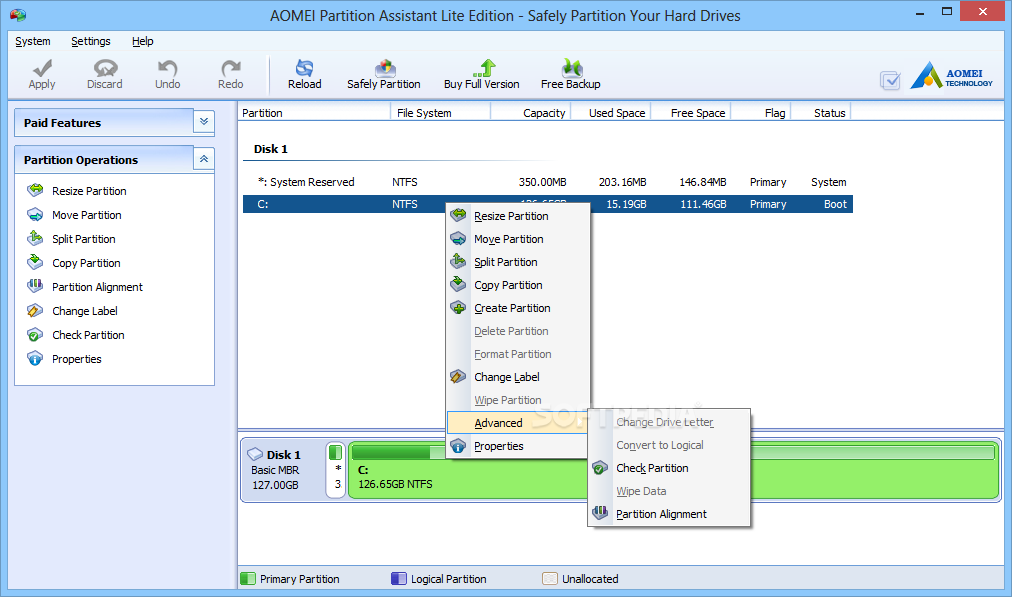Click the Discard toolbar icon
This screenshot has width=1012, height=597.
tap(105, 68)
